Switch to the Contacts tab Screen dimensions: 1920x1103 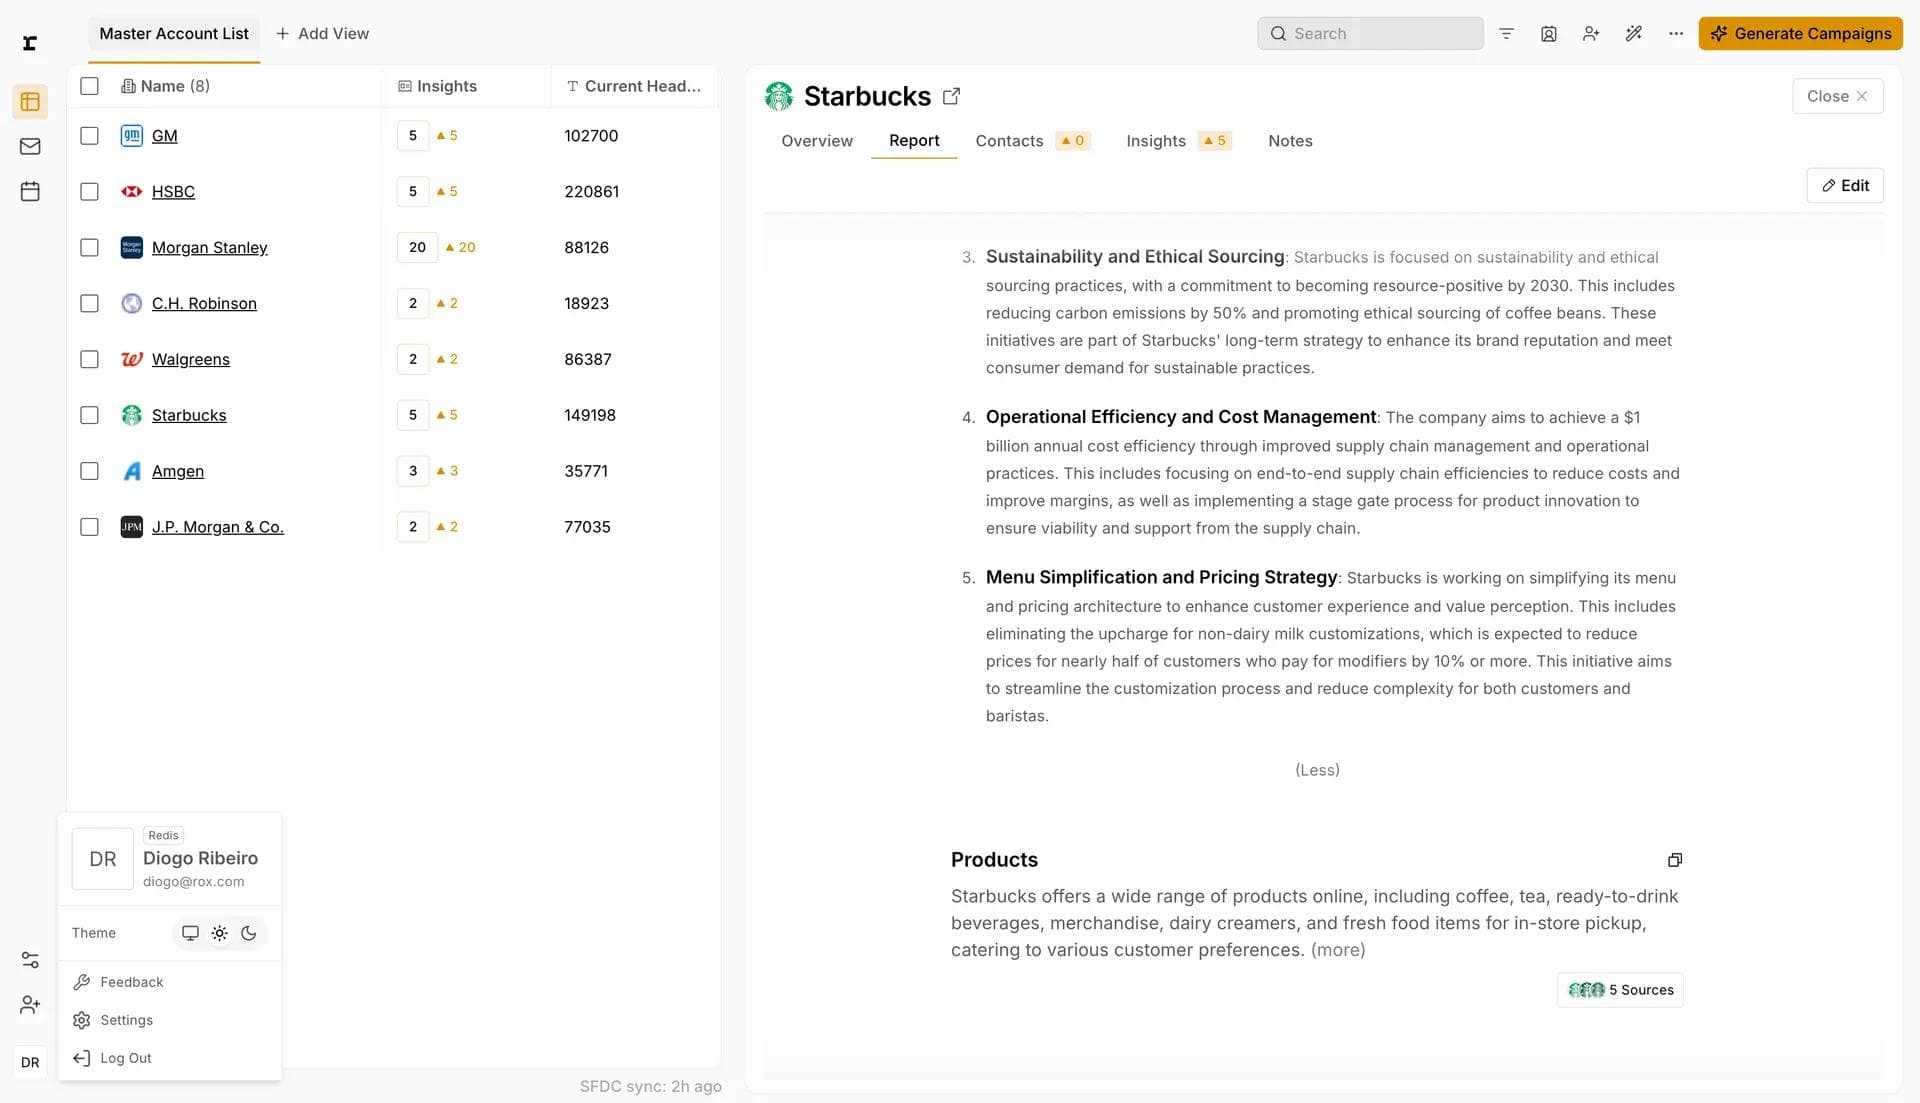tap(1009, 141)
